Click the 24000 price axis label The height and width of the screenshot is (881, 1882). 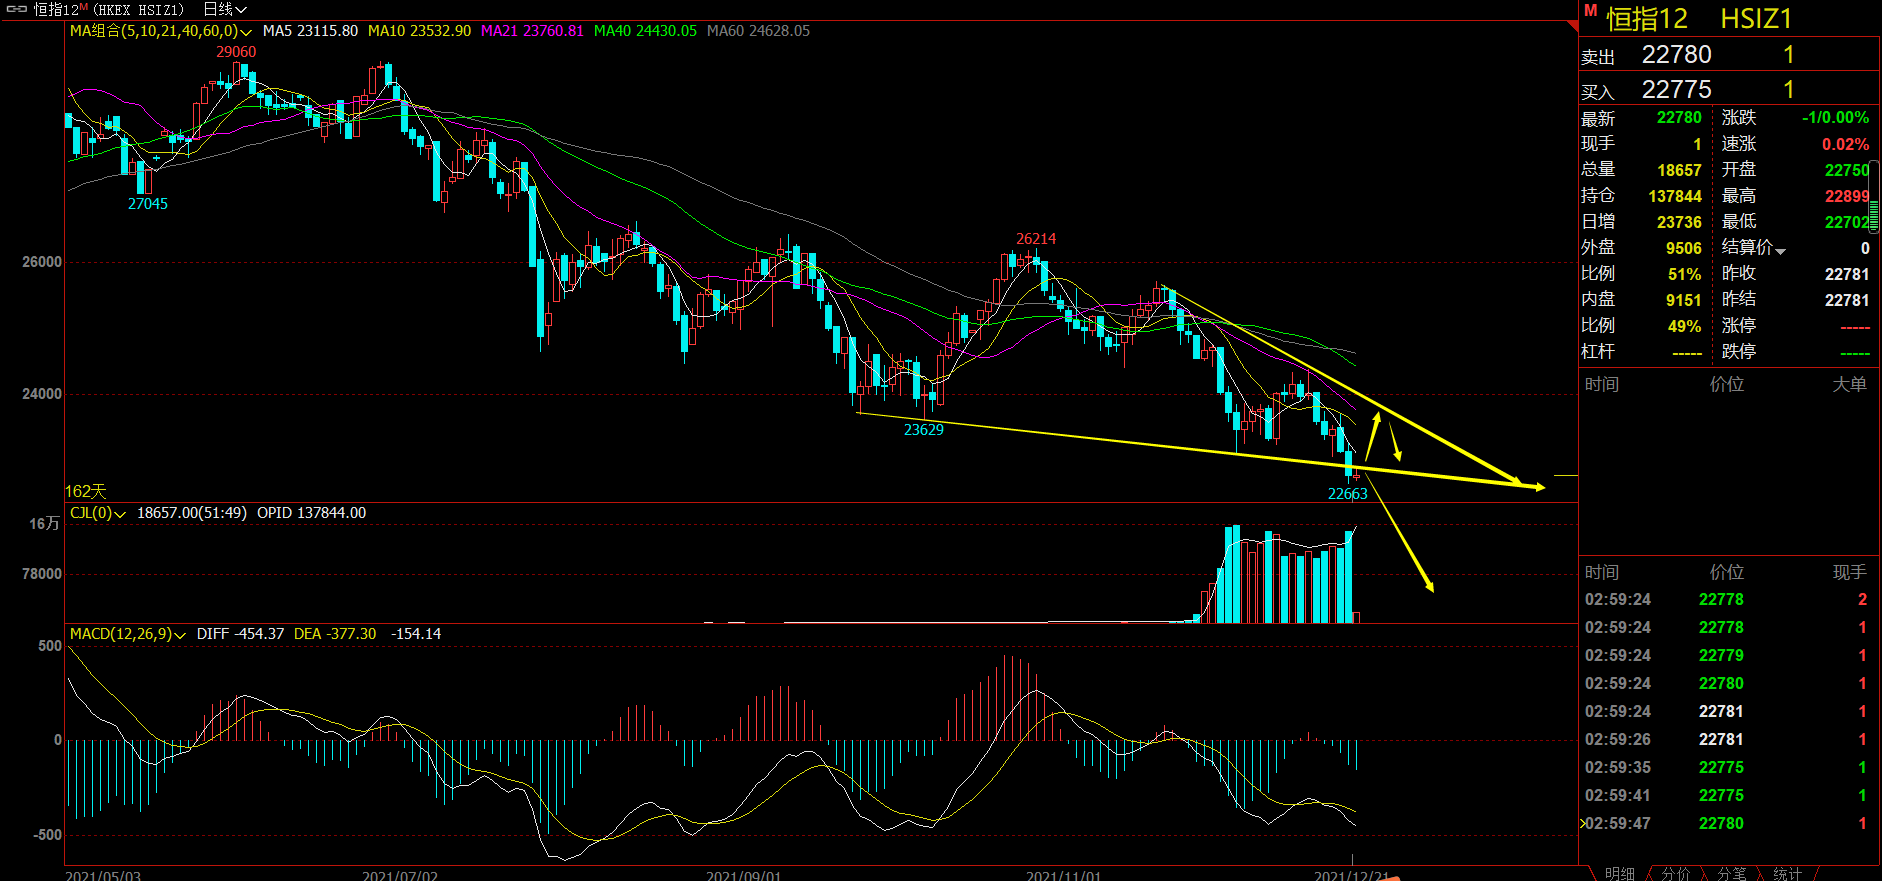(42, 394)
